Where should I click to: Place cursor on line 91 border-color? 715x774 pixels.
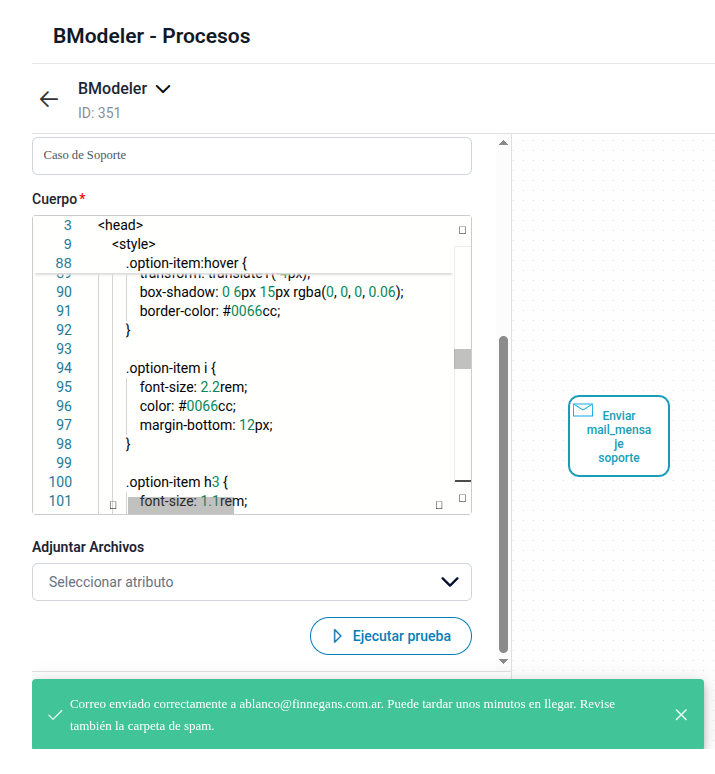[x=210, y=311]
